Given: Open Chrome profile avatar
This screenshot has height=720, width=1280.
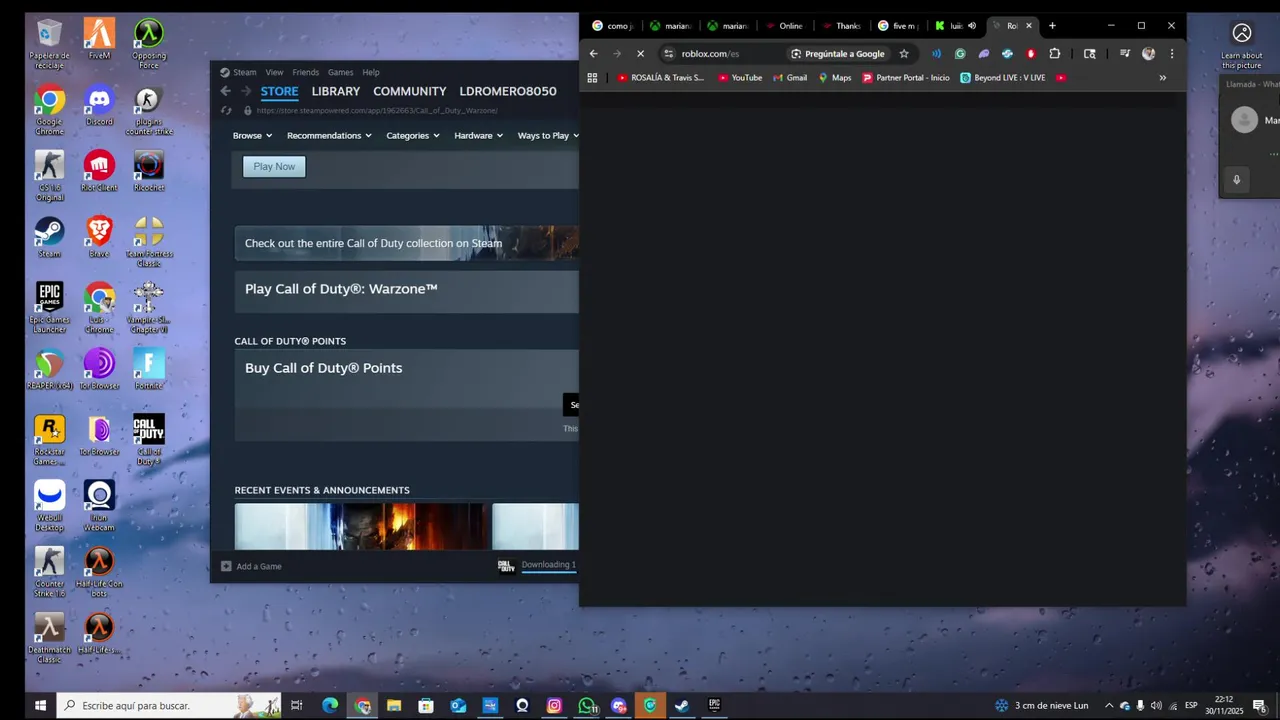Looking at the screenshot, I should click(1148, 54).
